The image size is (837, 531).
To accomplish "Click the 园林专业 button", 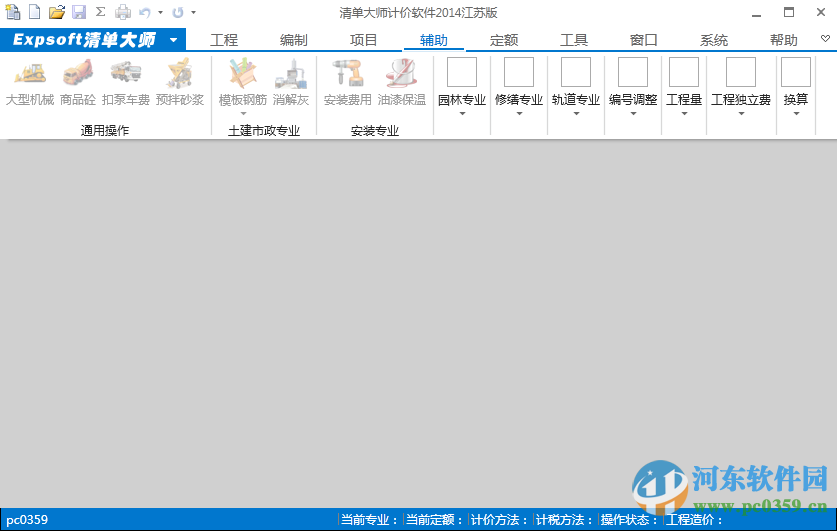I will click(462, 83).
